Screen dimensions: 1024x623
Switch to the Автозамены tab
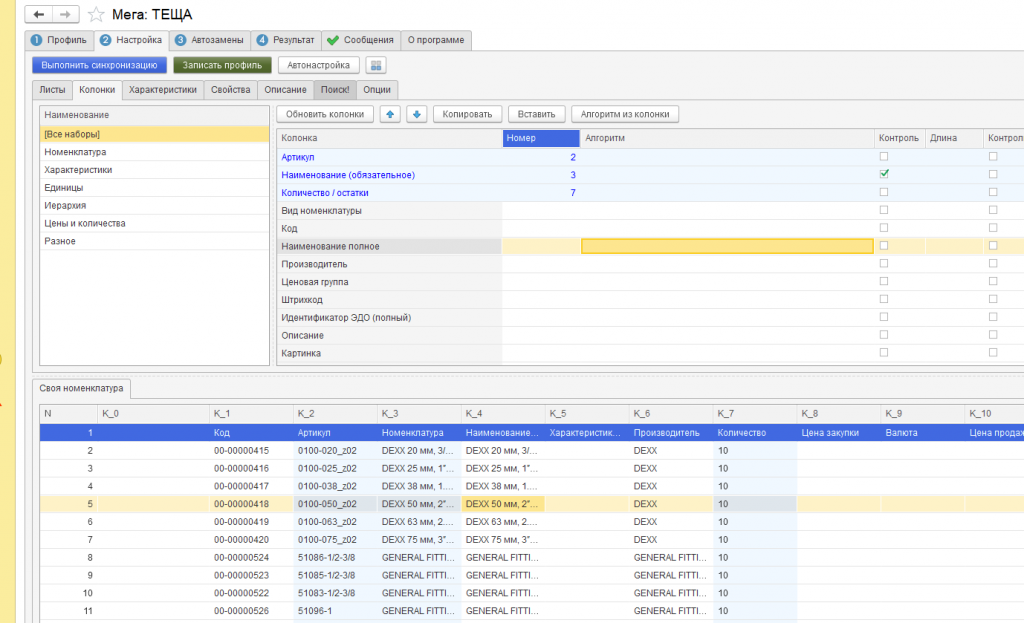coord(208,40)
